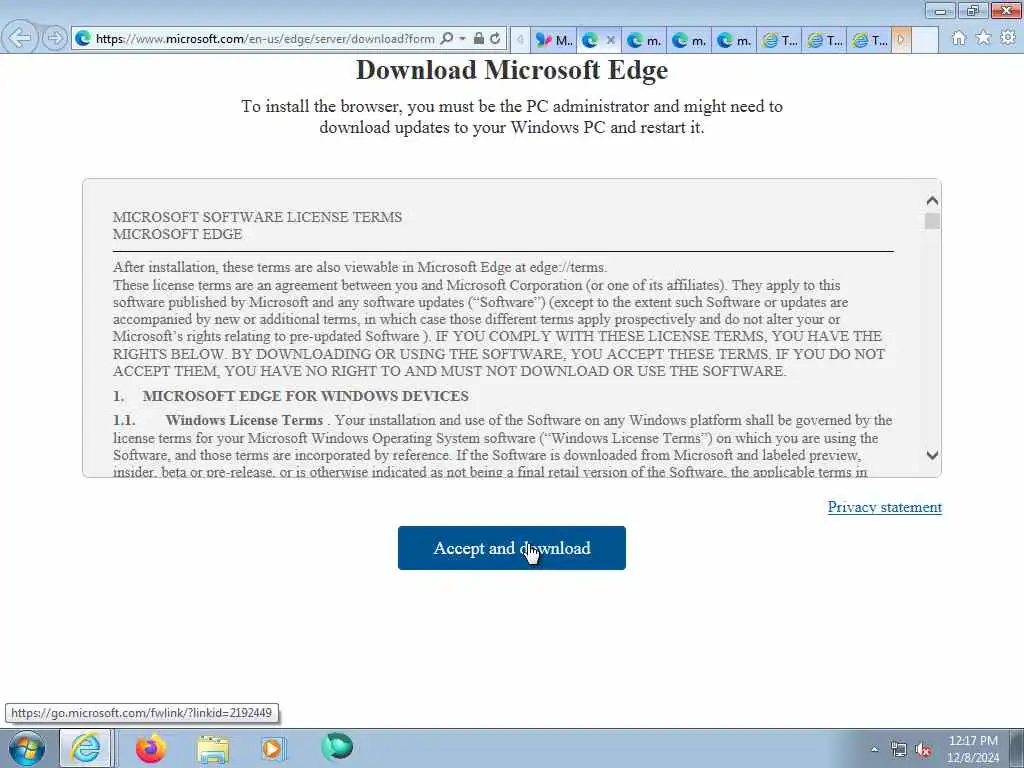Click 'MICROSOFT EDGE FOR WINDOWS DEVICES' section heading
The image size is (1024, 768).
306,396
